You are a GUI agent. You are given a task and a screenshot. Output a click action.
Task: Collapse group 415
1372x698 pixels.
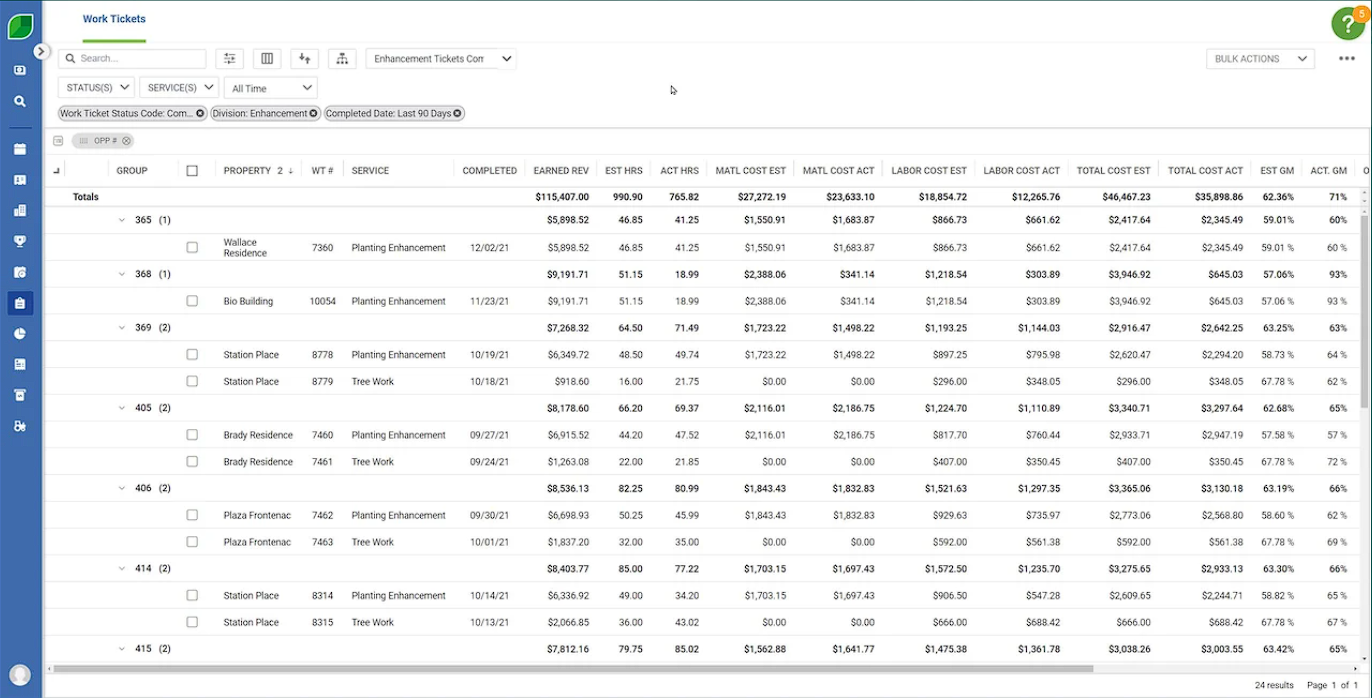pos(122,648)
